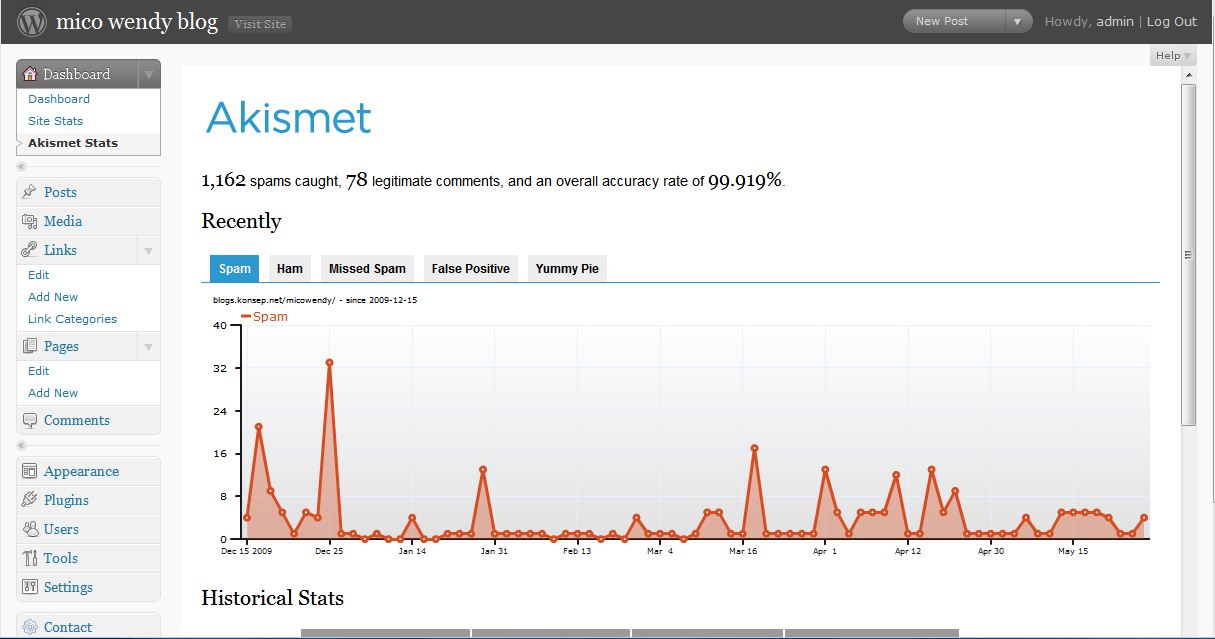Click the spam peak data point near Dec 25

point(329,363)
